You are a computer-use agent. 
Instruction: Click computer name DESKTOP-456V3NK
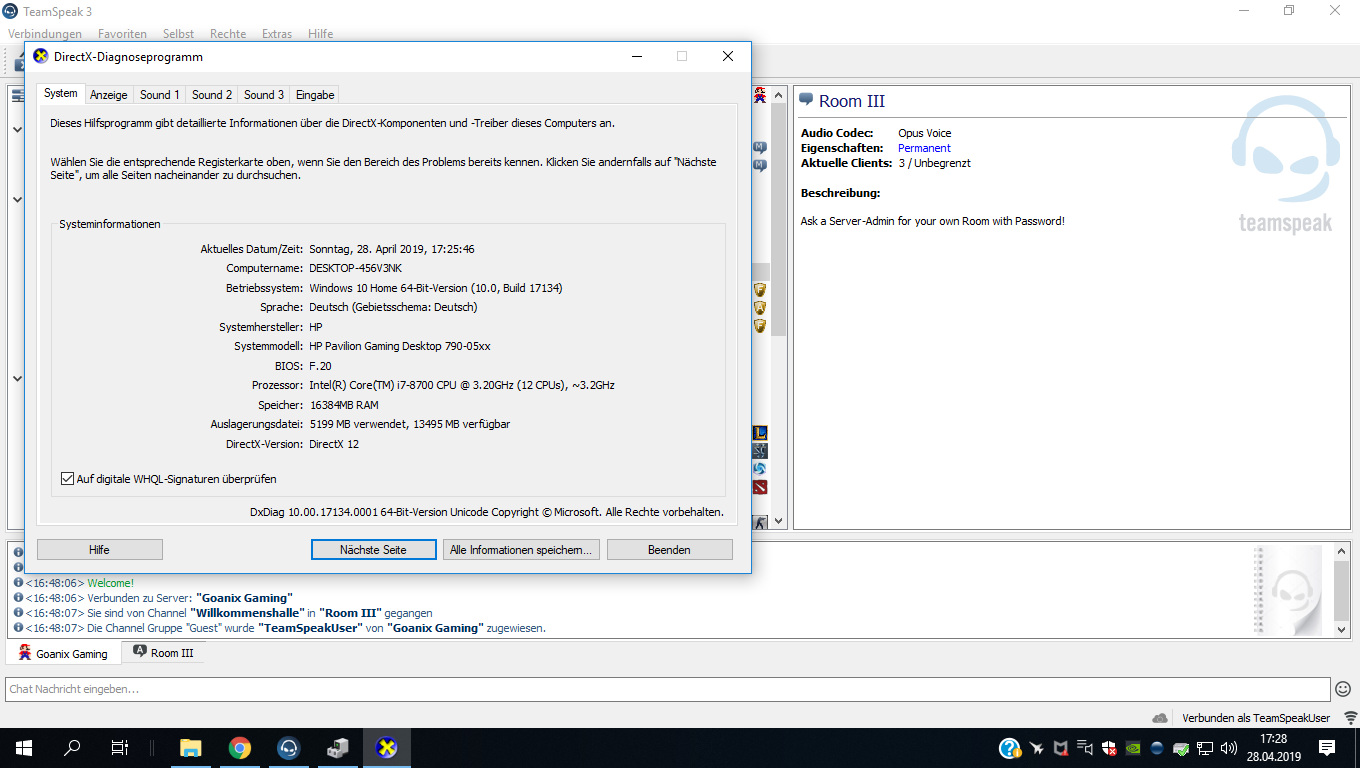[355, 268]
